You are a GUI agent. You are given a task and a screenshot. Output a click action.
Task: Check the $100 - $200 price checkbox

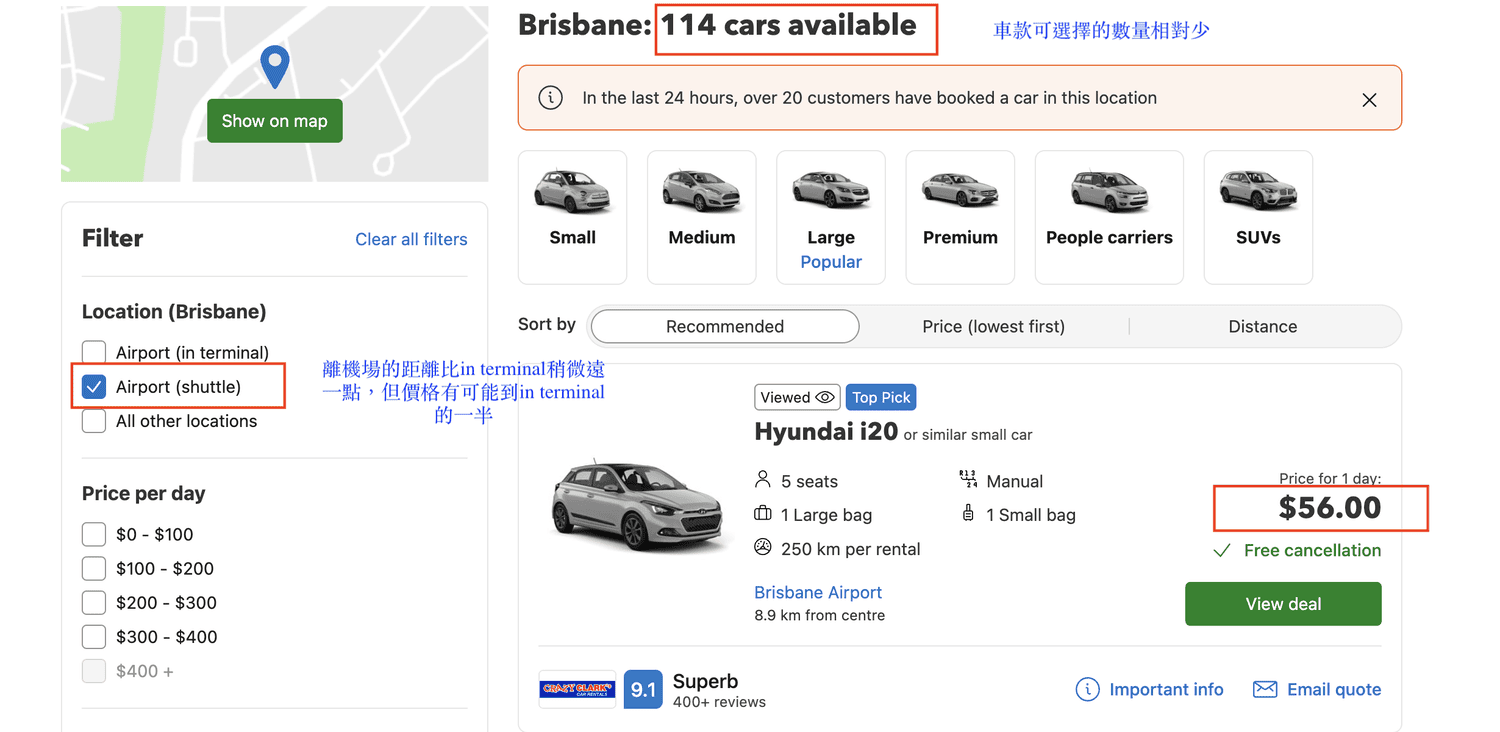click(94, 568)
